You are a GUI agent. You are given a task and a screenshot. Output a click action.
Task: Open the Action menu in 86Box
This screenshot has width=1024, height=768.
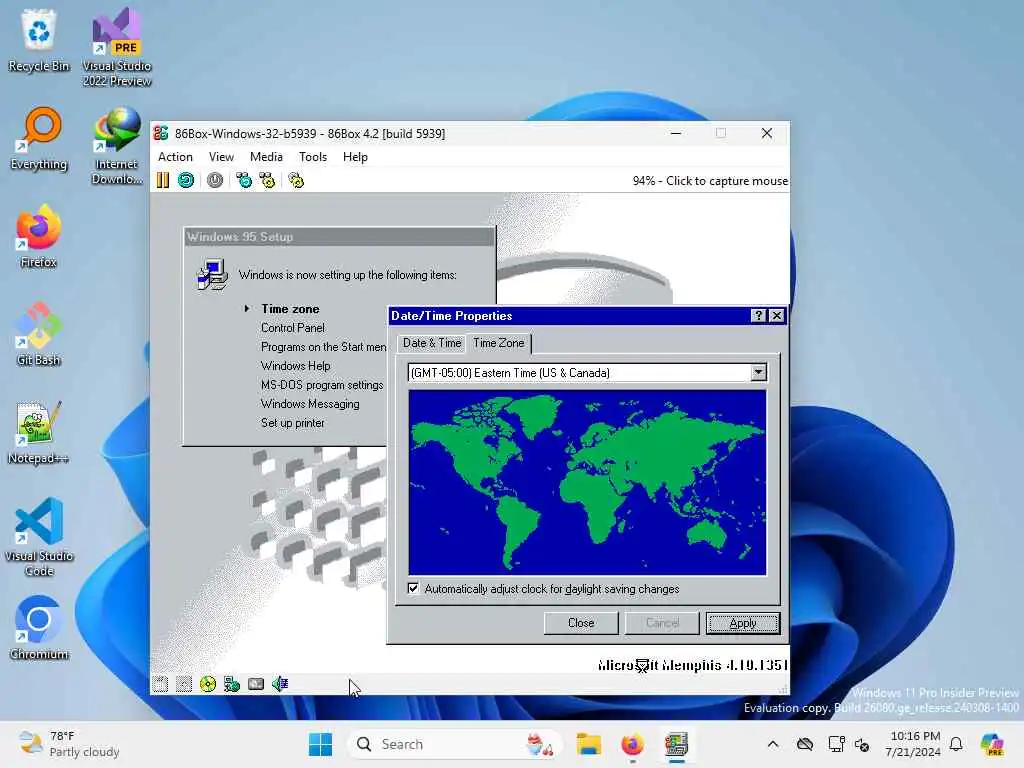(x=175, y=157)
